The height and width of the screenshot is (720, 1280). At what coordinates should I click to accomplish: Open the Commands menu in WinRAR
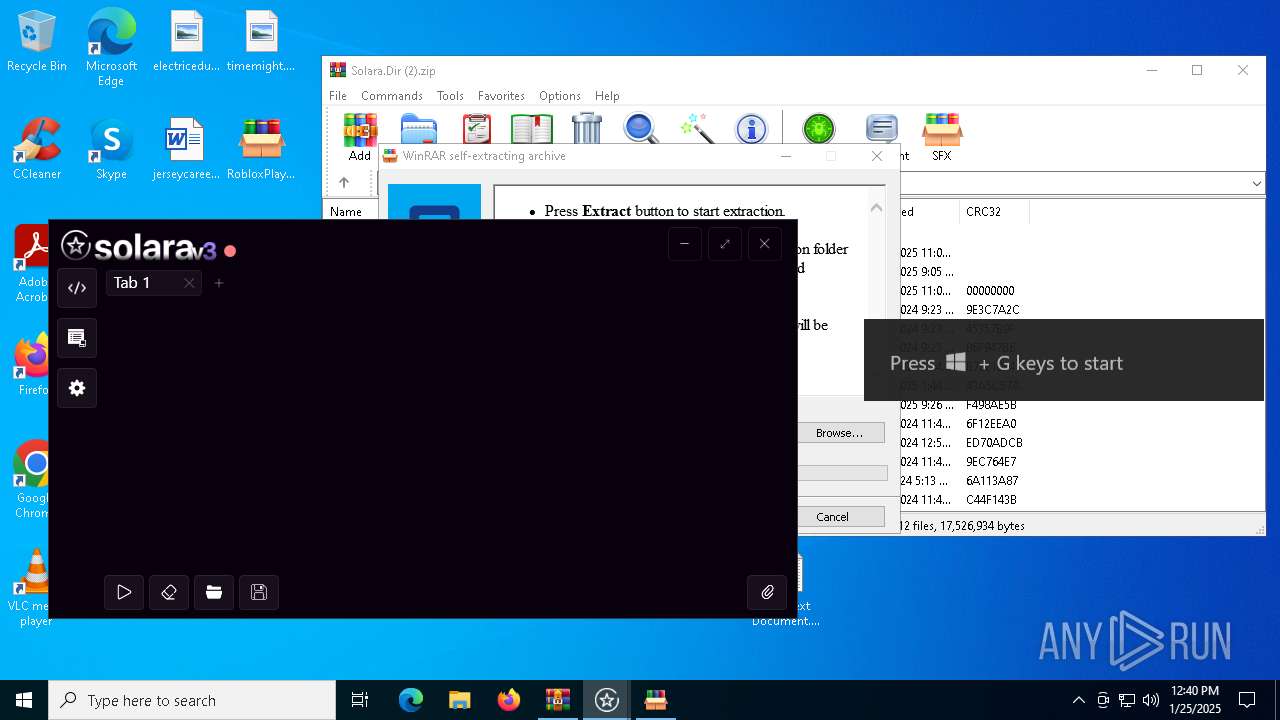coord(392,96)
